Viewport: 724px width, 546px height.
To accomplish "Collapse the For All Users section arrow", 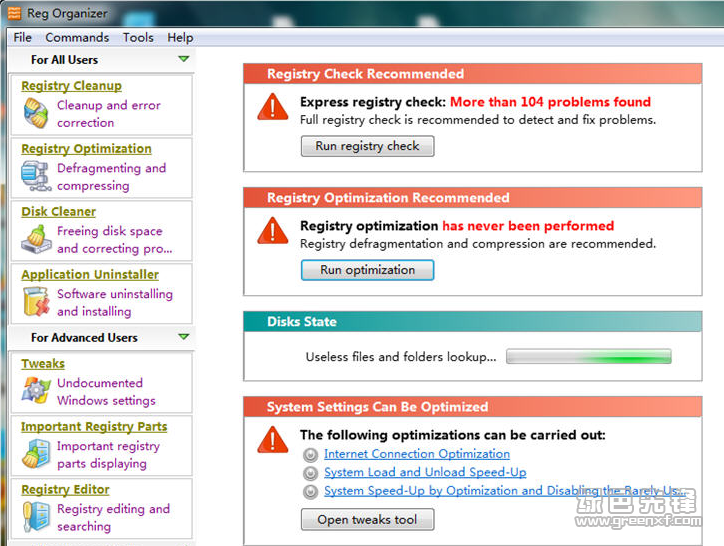I will click(184, 59).
